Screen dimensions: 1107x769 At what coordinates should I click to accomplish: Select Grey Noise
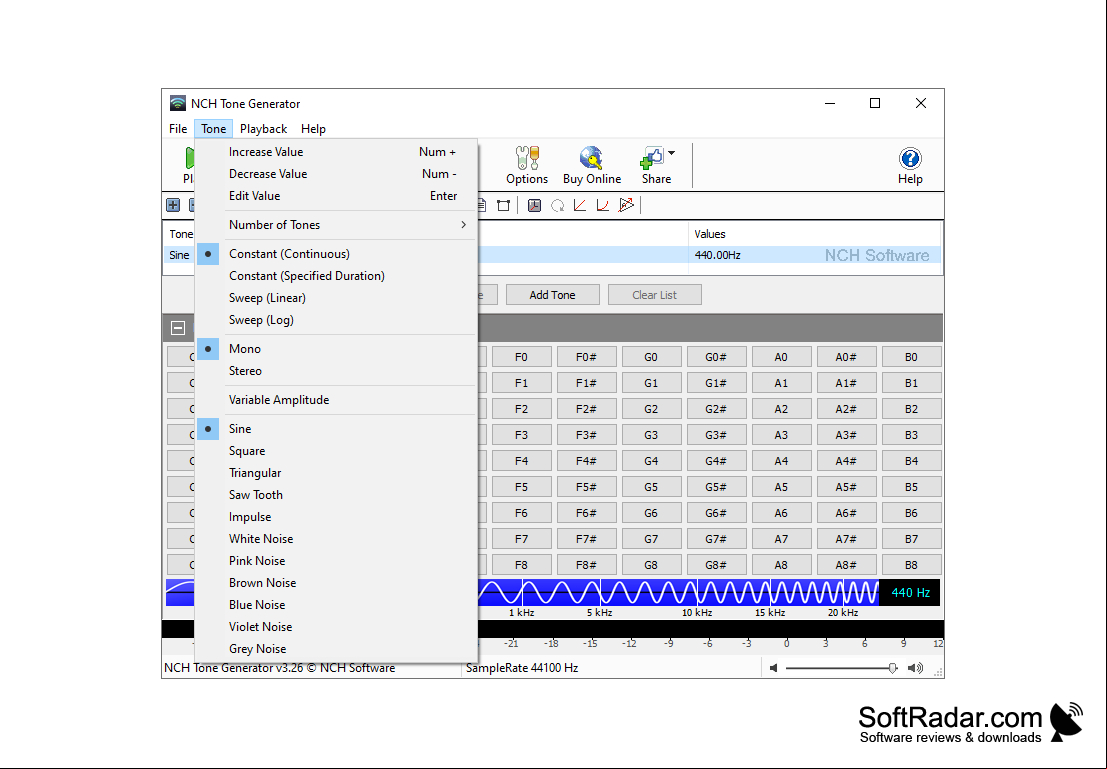point(336,648)
